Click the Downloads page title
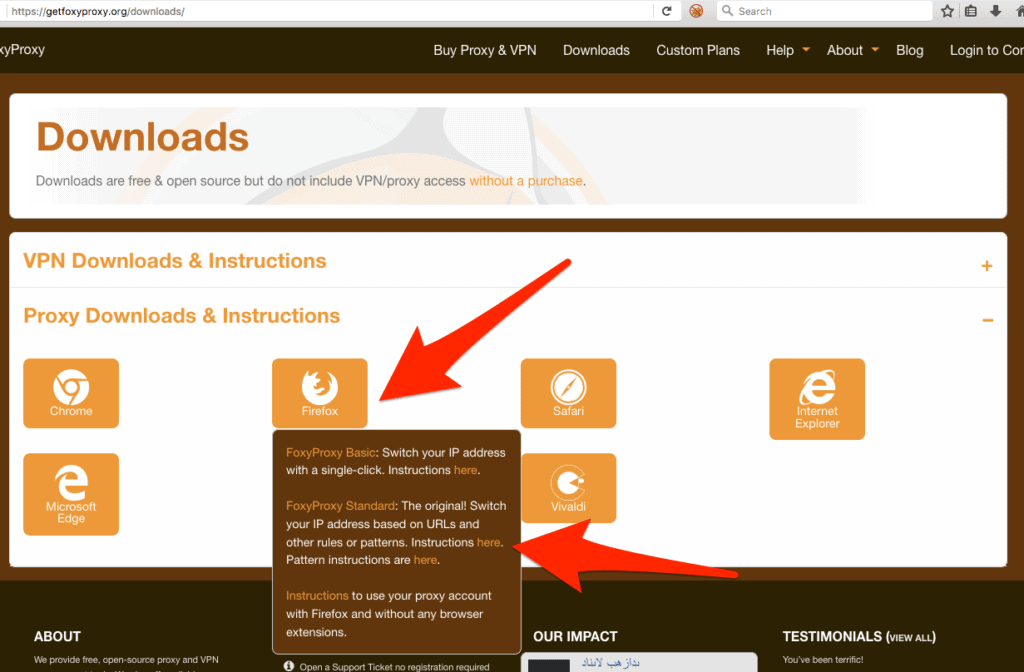 (x=142, y=137)
